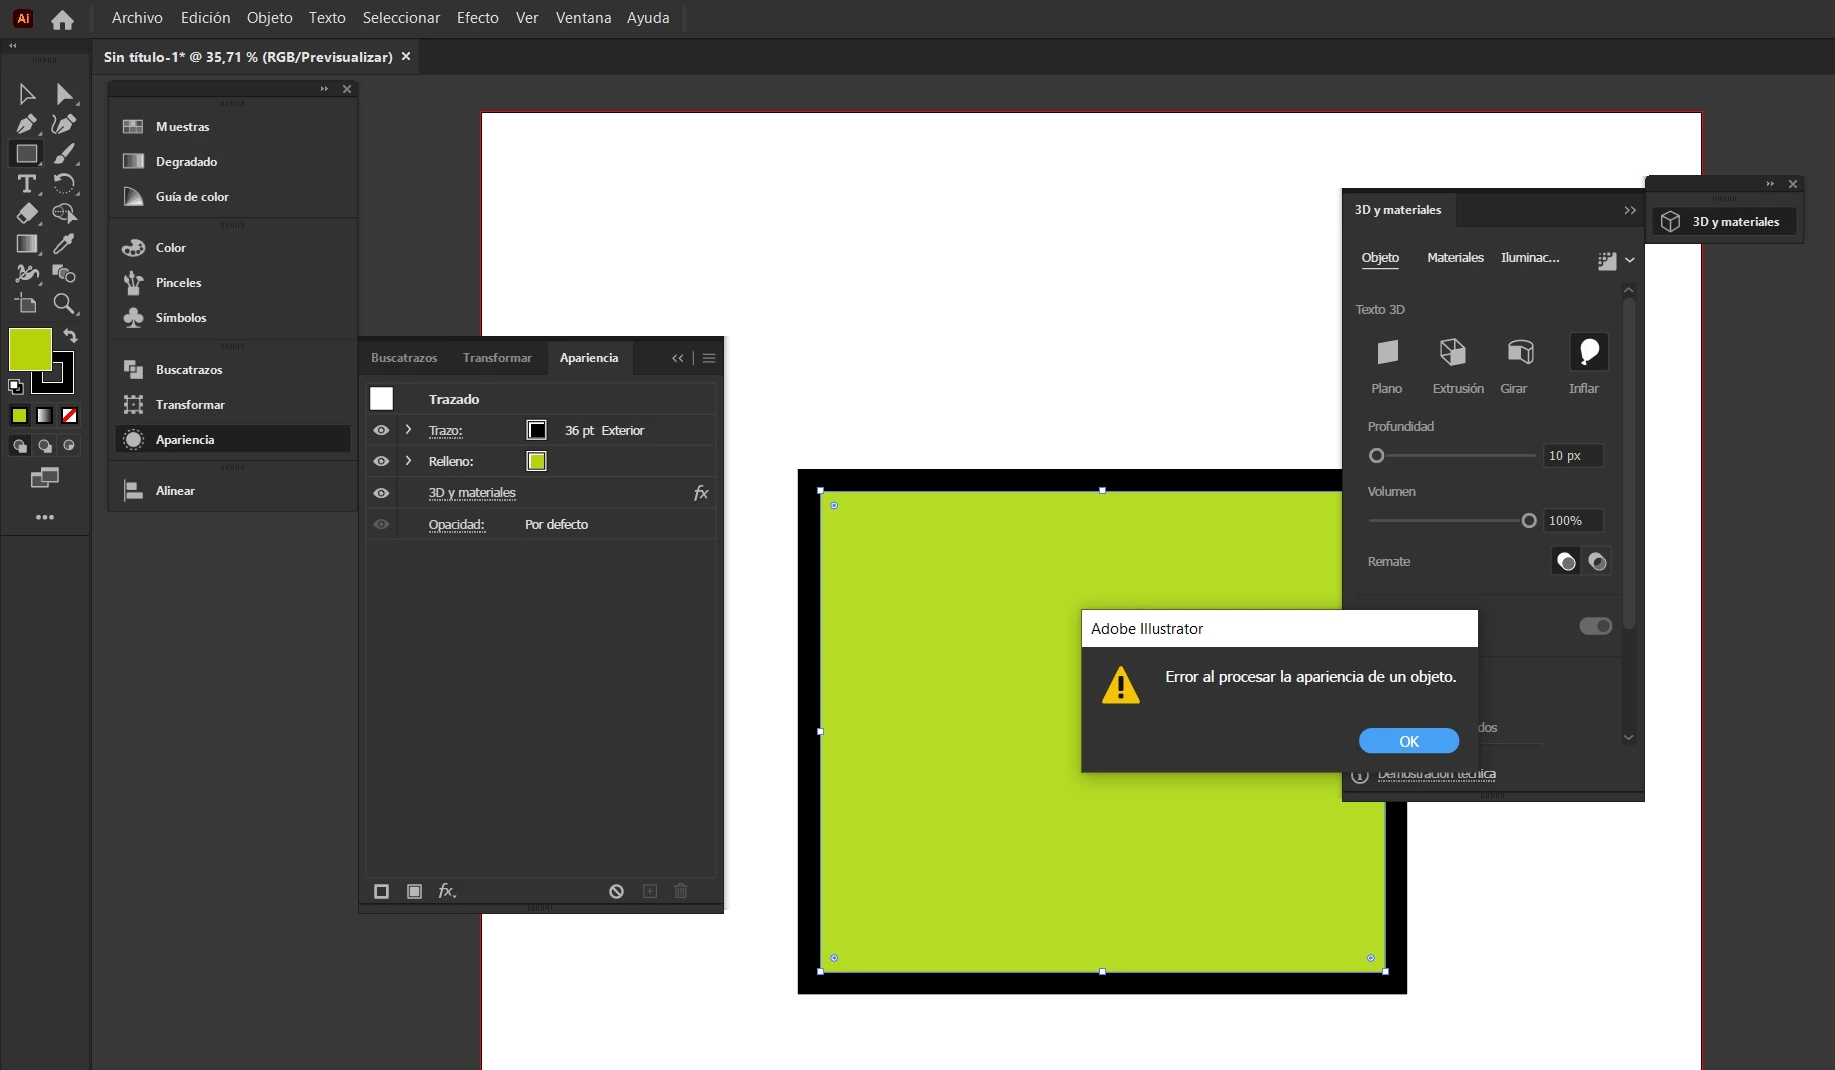Swap fill and stroke colors arrow

[70, 336]
